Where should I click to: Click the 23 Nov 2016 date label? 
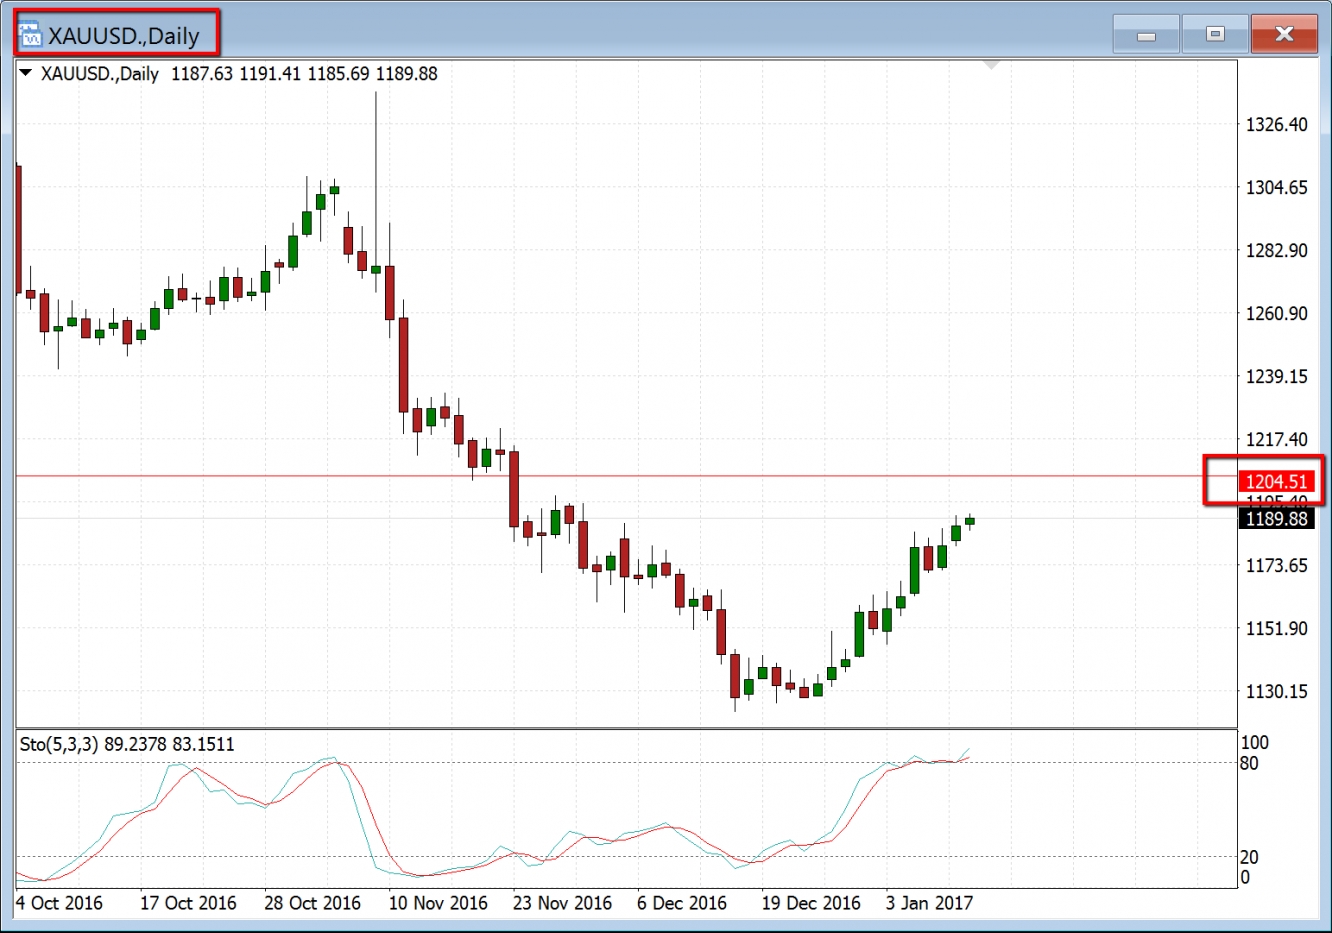(562, 903)
